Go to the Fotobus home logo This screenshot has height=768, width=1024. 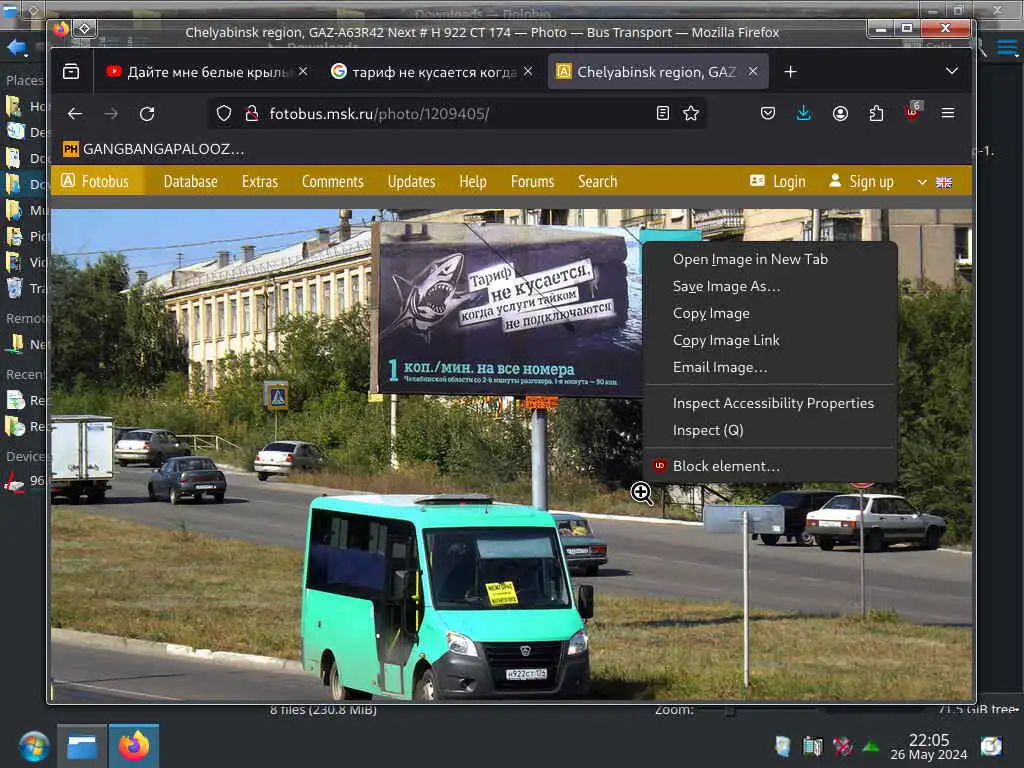(96, 182)
